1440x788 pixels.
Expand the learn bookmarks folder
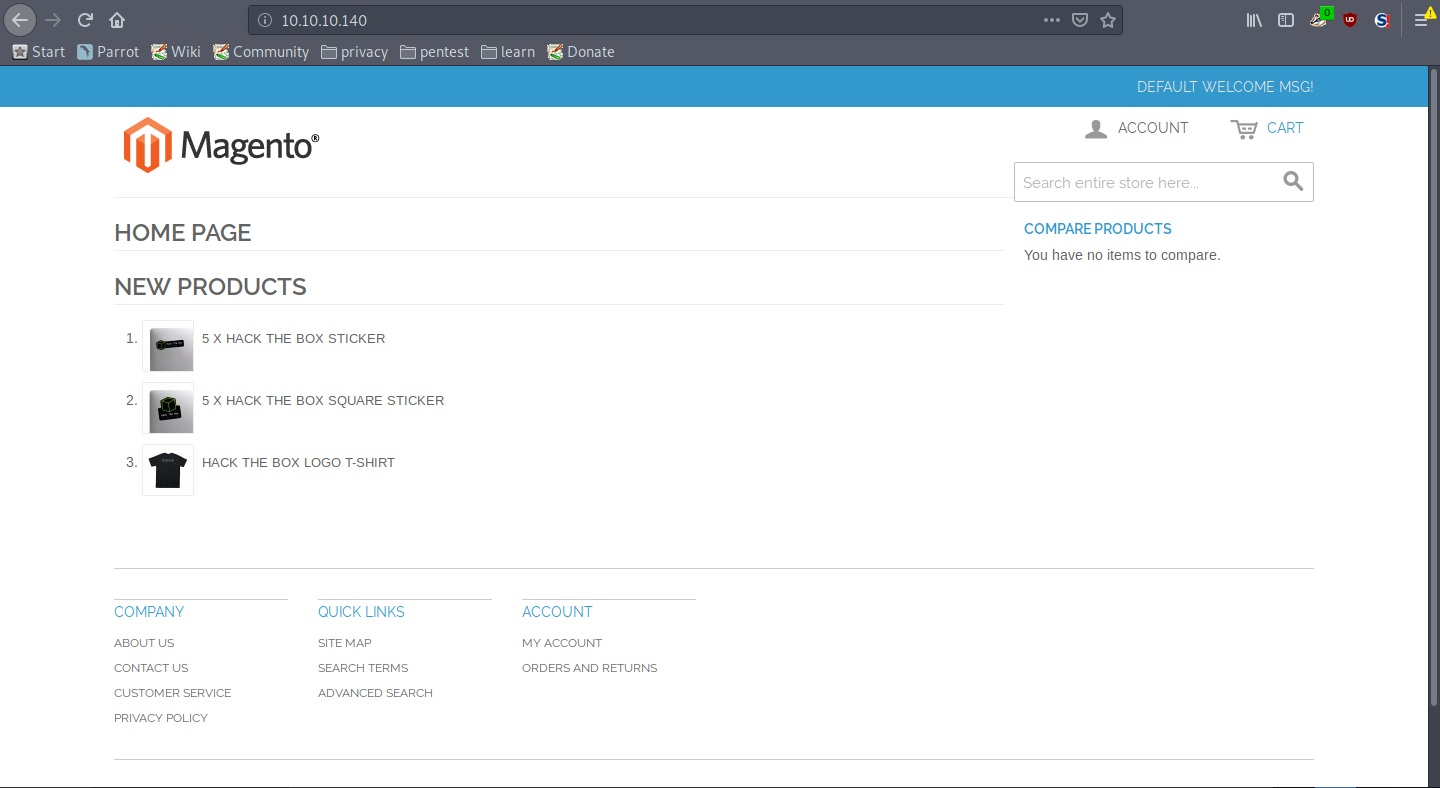pyautogui.click(x=507, y=52)
